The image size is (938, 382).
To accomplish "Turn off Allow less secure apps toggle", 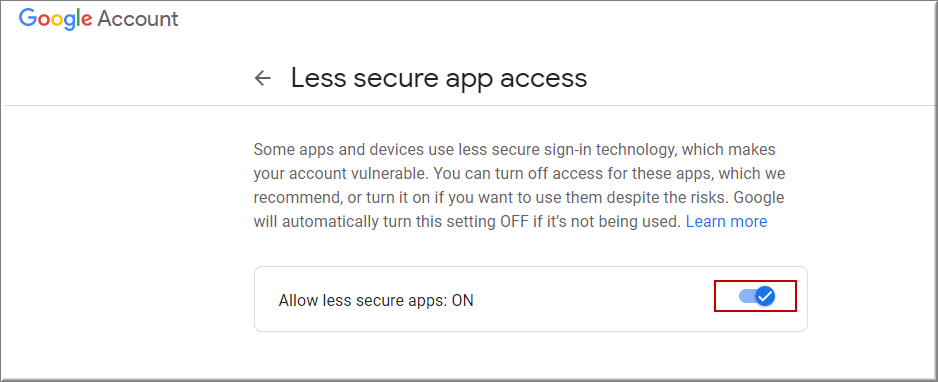I will point(757,295).
